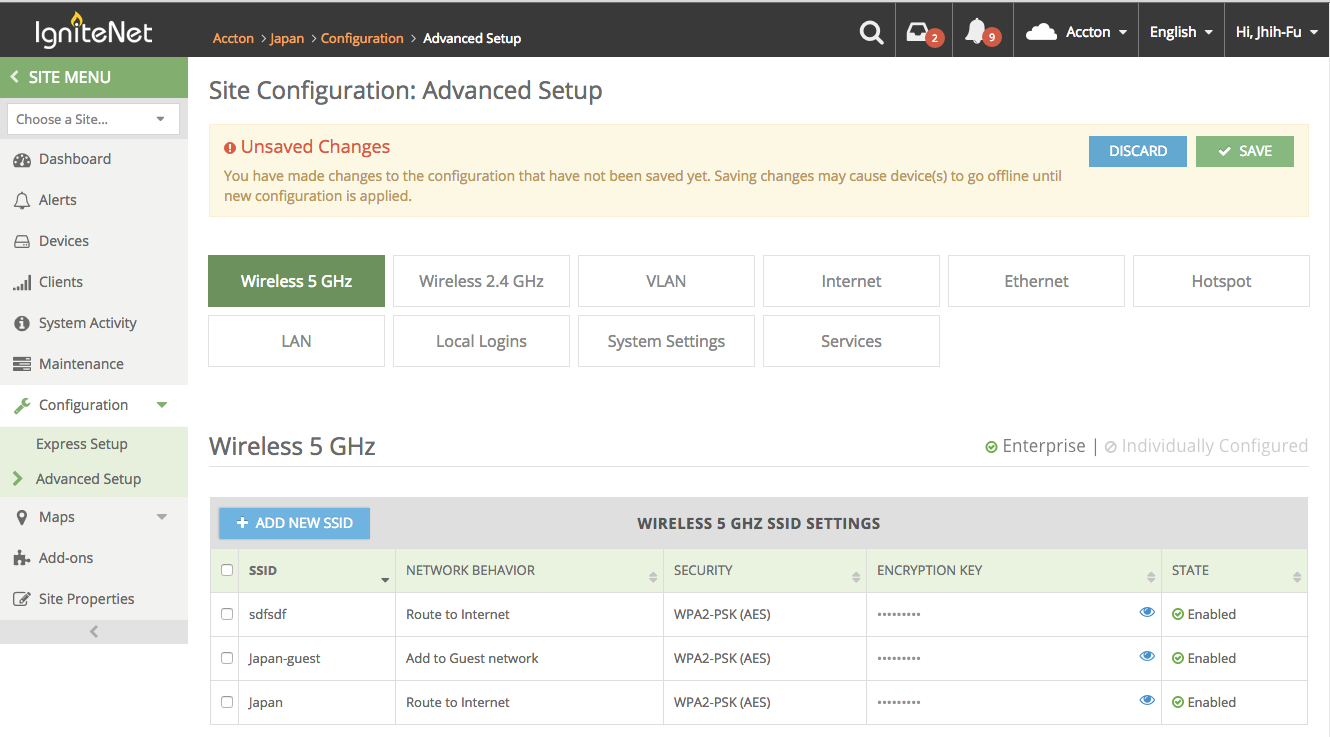
Task: Open the search icon in the top bar
Action: 870,31
